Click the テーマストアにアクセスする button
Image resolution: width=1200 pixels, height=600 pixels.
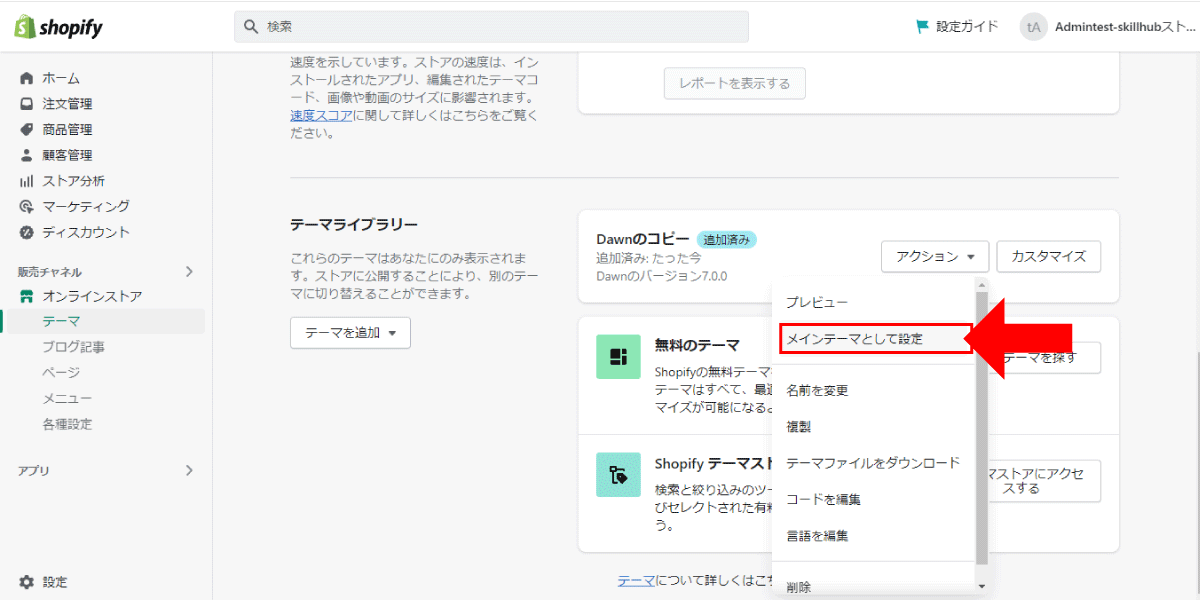coord(1044,481)
